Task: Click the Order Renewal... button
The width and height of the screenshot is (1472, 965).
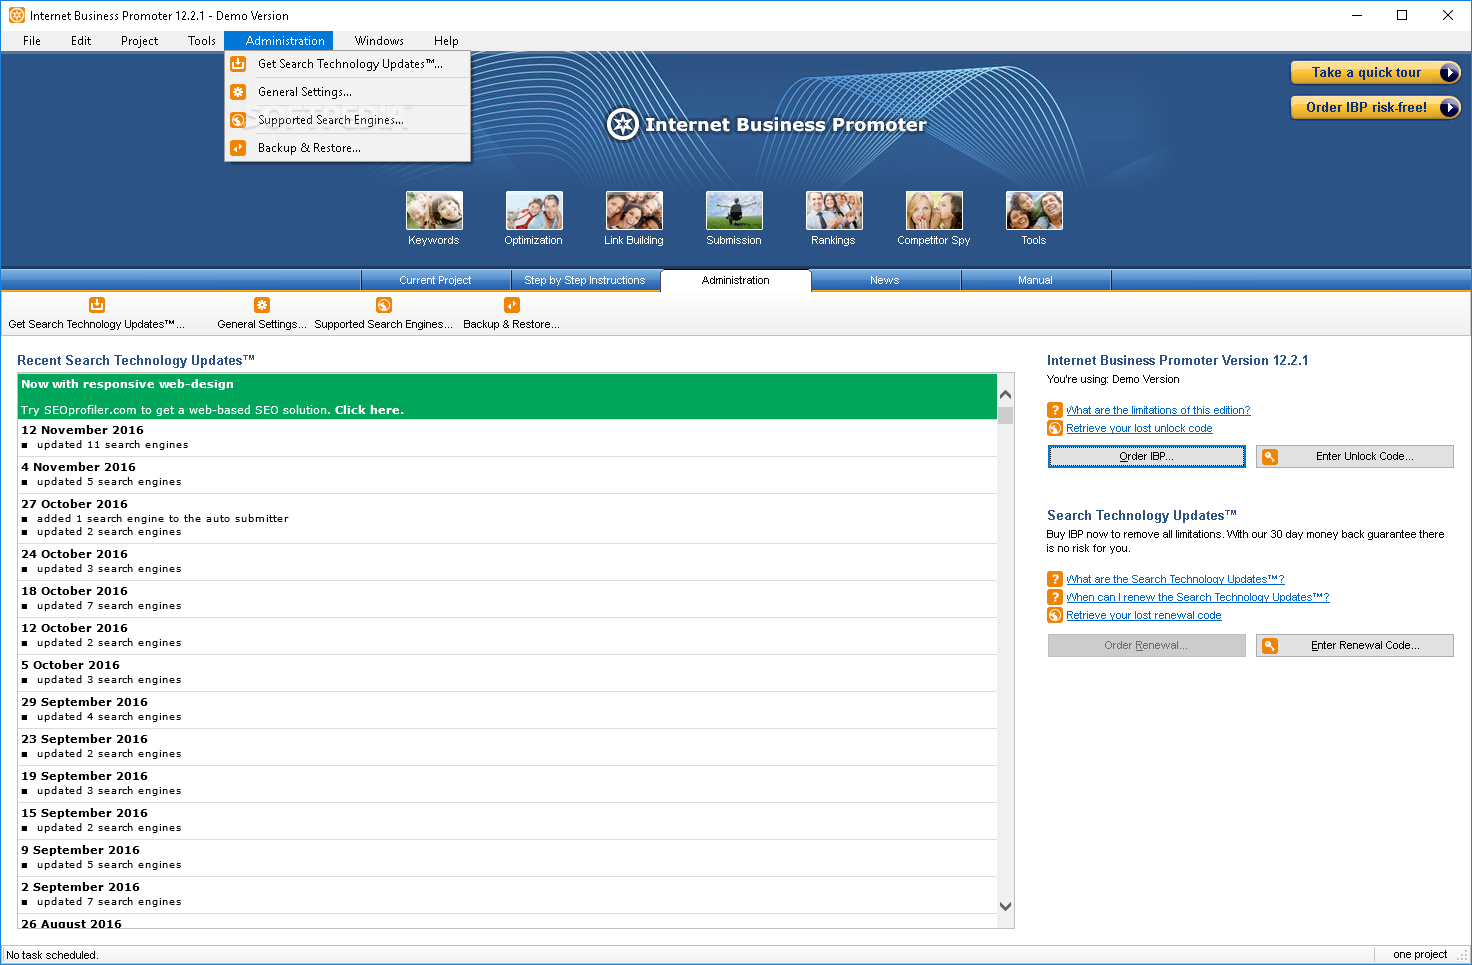Action: [1147, 645]
